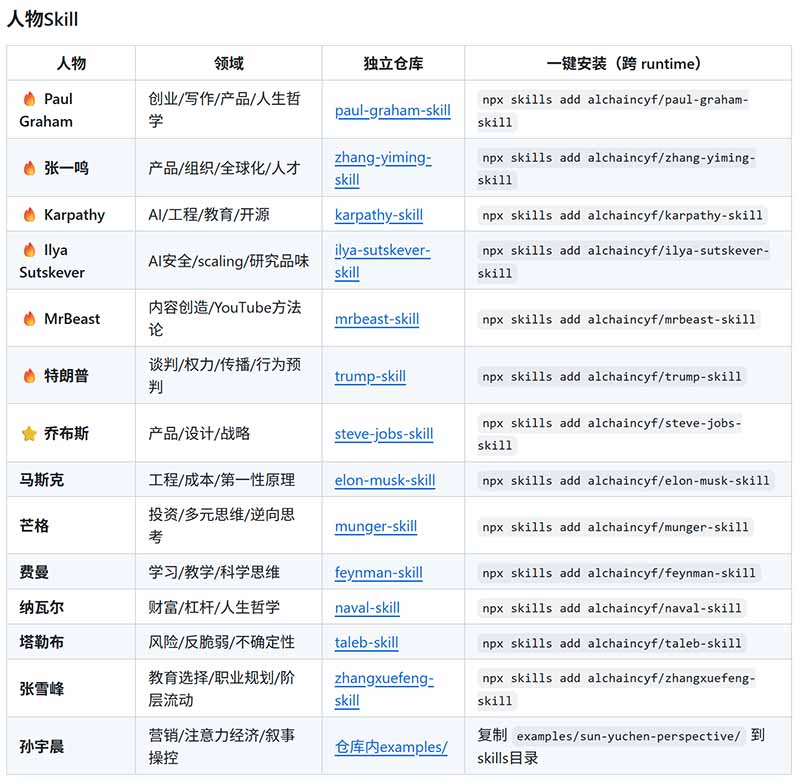
Task: Click the naval-skill npx install command
Action: click(x=611, y=608)
